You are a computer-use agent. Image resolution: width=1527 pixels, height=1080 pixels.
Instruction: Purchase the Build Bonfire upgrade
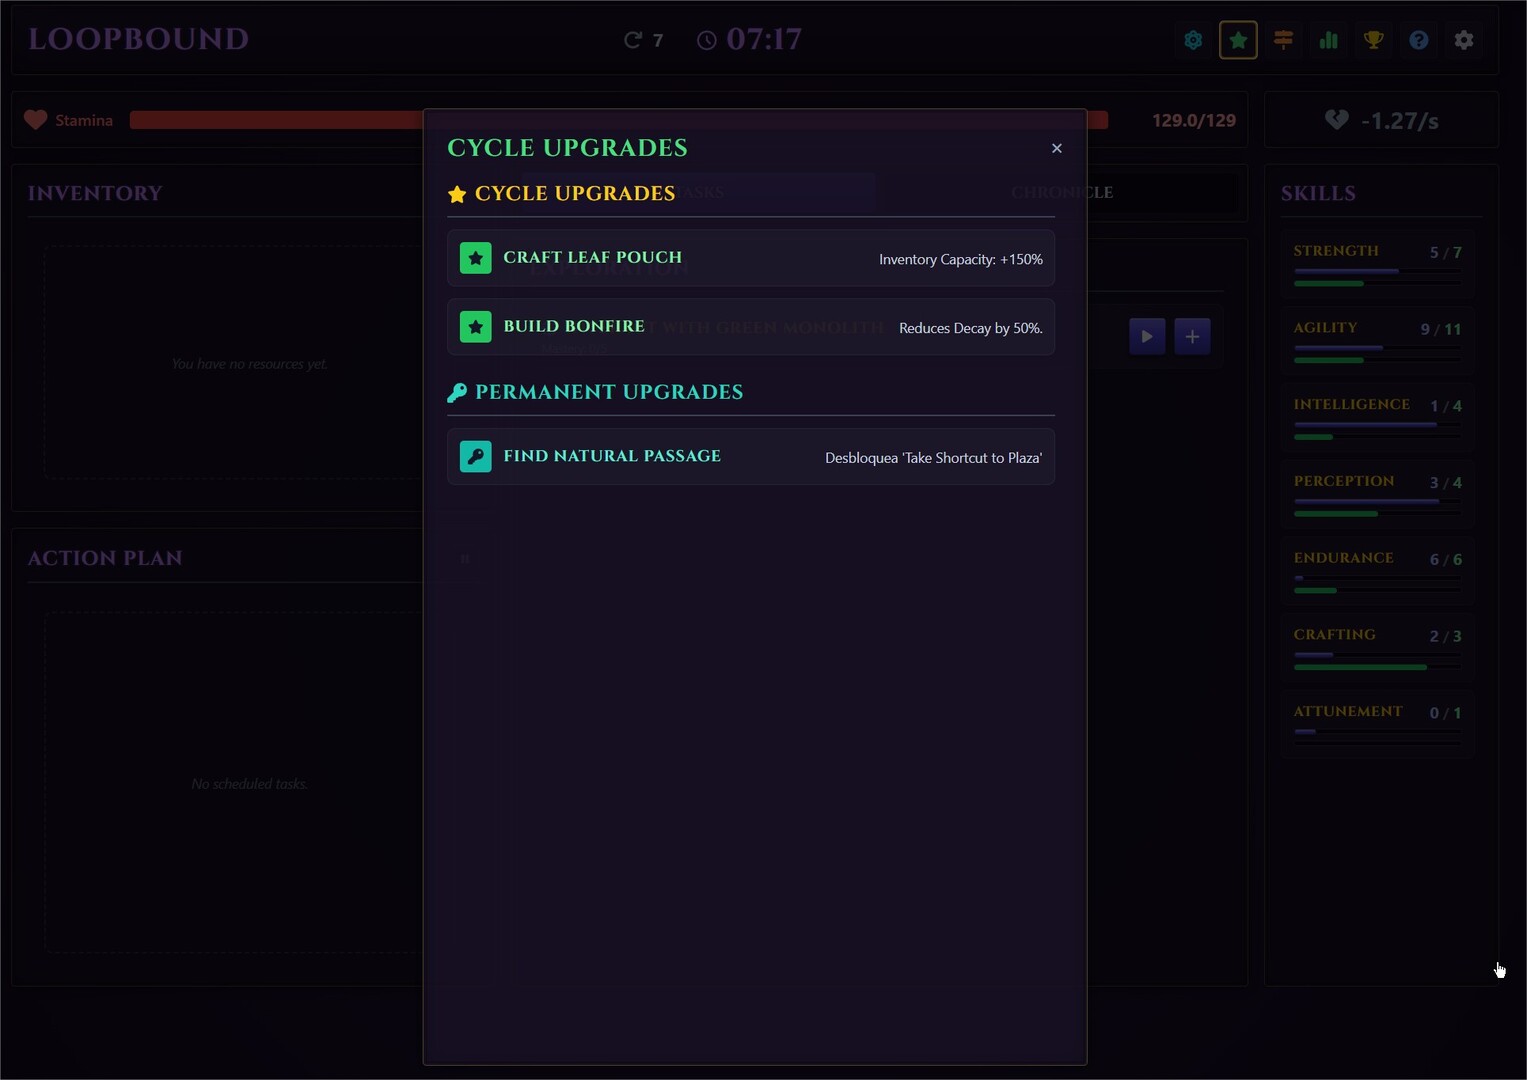[750, 326]
